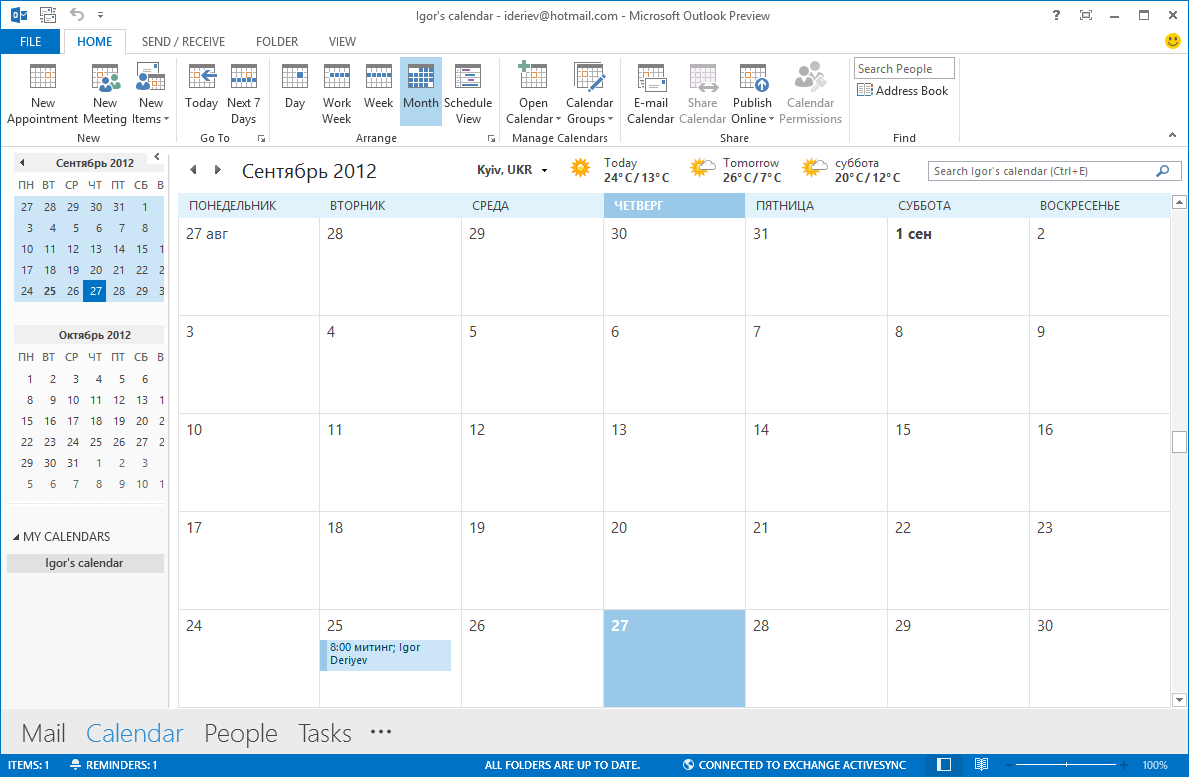
Task: Go to previous month in mini calendar
Action: (x=22, y=162)
